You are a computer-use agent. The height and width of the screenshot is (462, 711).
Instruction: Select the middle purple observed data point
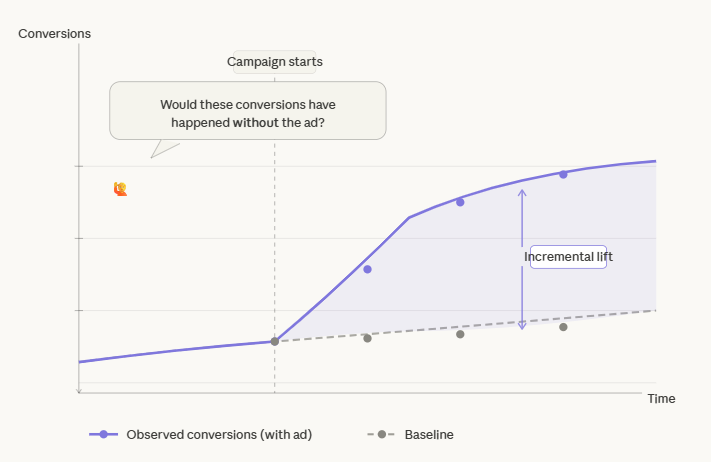(x=460, y=202)
